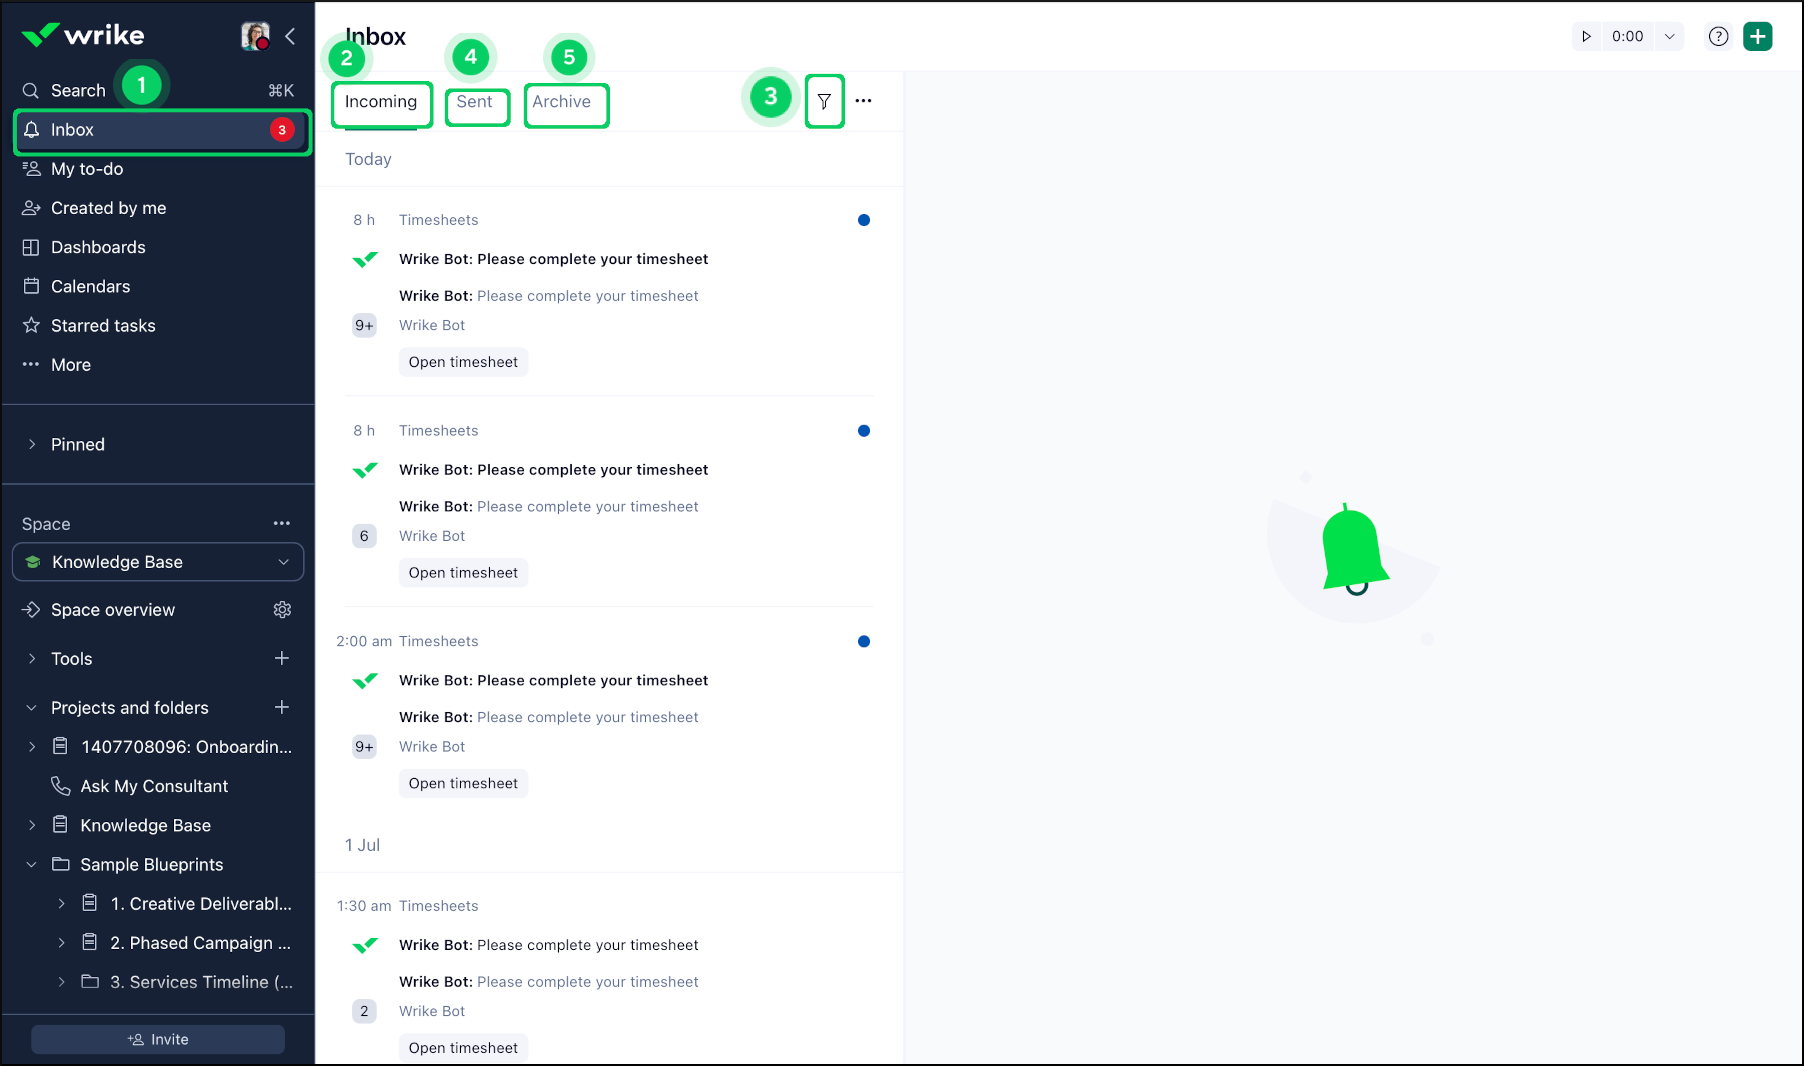Switch to the Archive tab
This screenshot has width=1804, height=1066.
click(564, 101)
